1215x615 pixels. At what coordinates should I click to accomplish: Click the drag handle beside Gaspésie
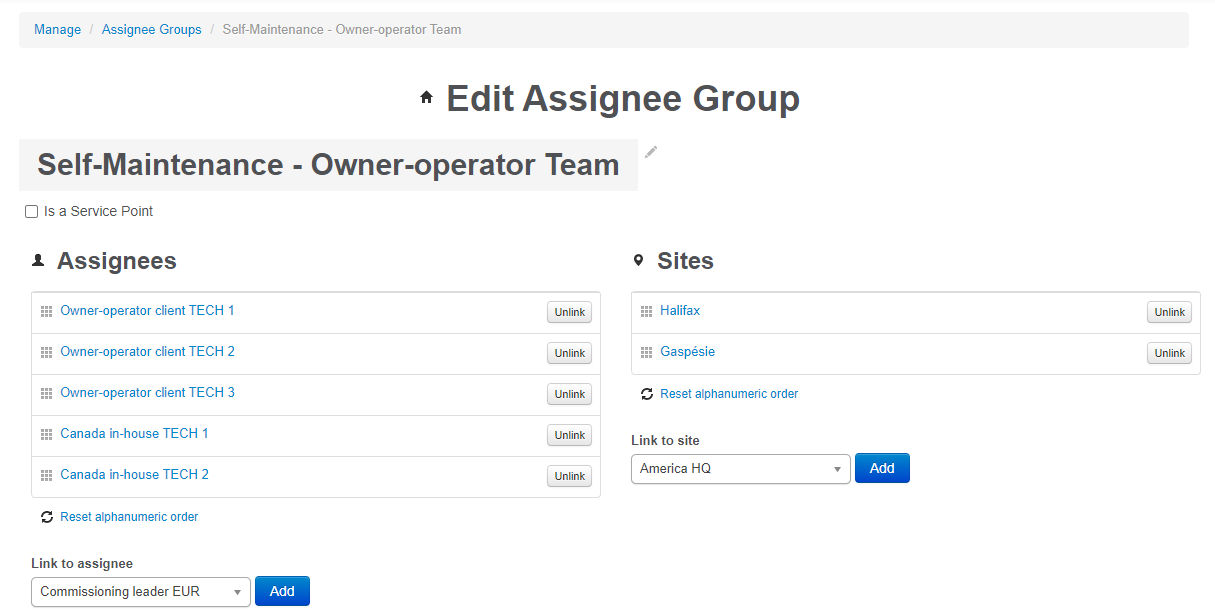[646, 352]
